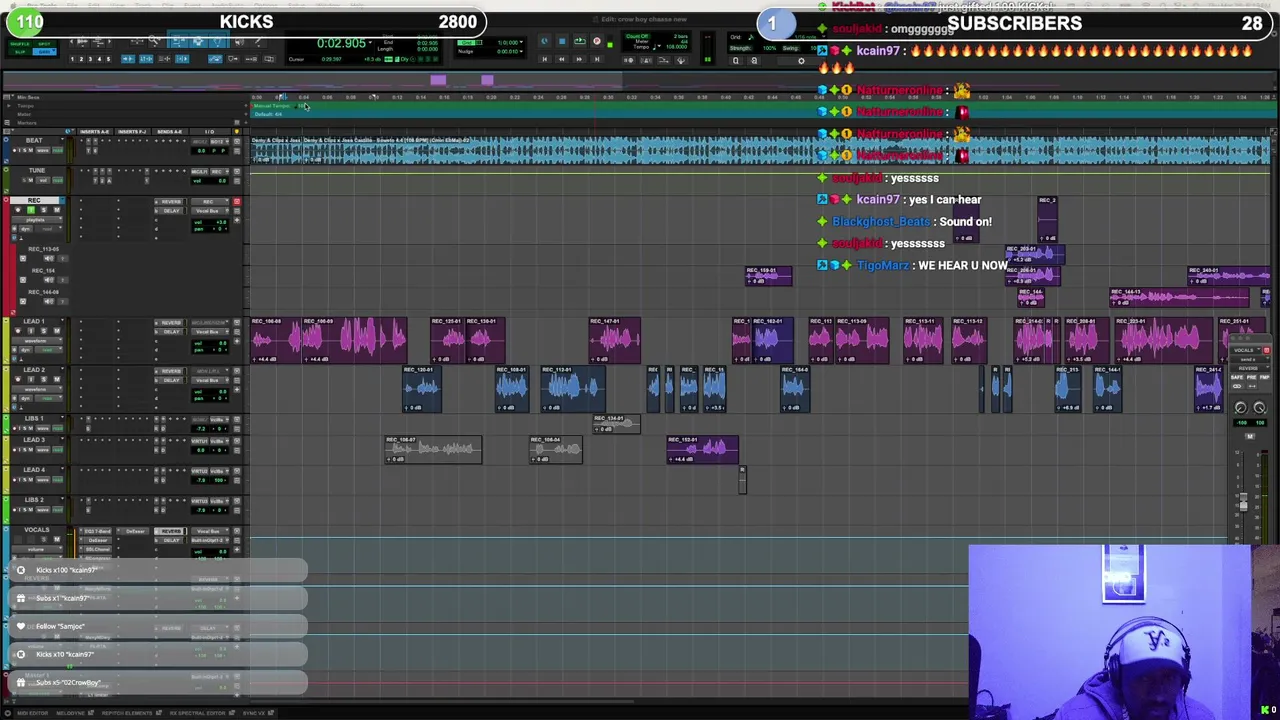Viewport: 1280px width, 720px height.
Task: Open the MIDI Editor tab
Action: [32, 713]
